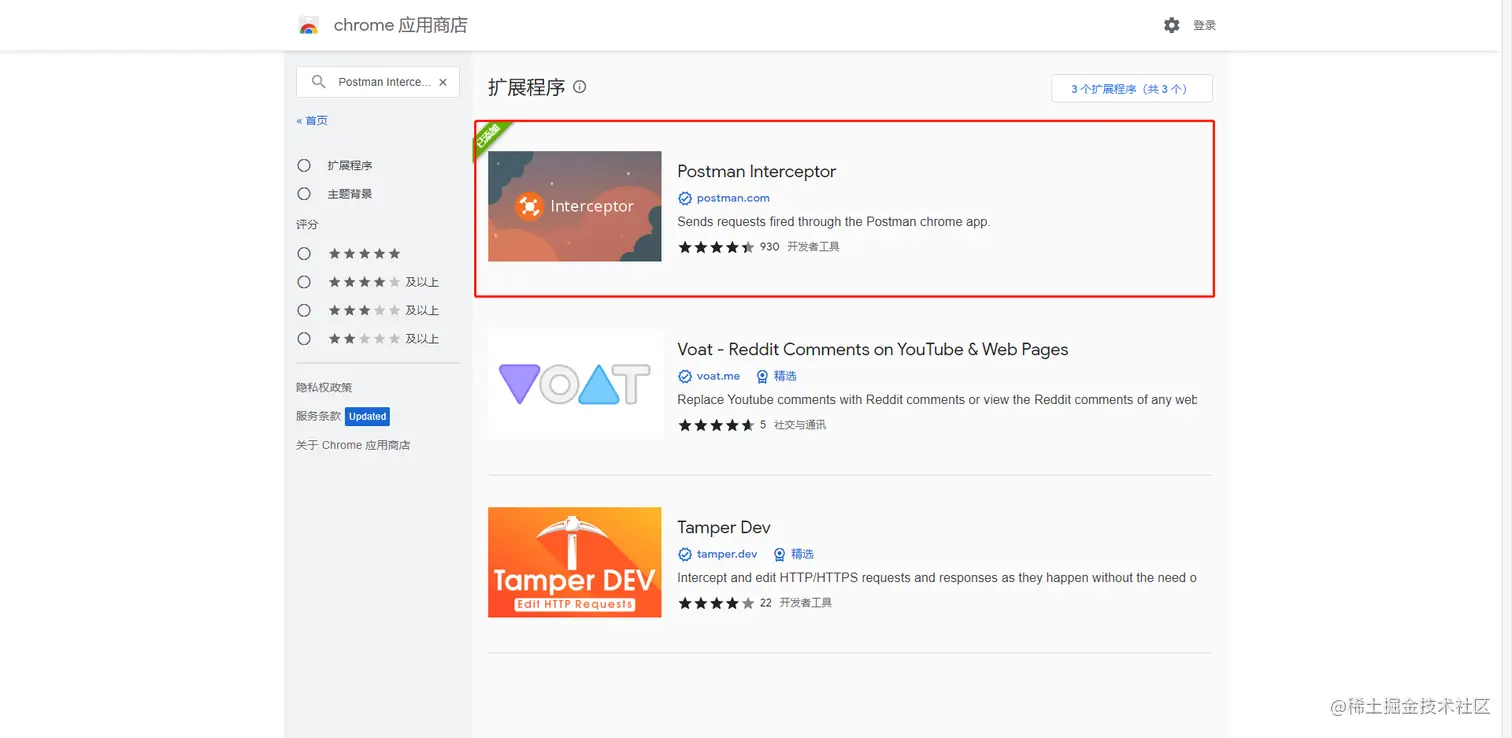Open the Postman Interceptor thumbnail
The image size is (1512, 738).
574,206
